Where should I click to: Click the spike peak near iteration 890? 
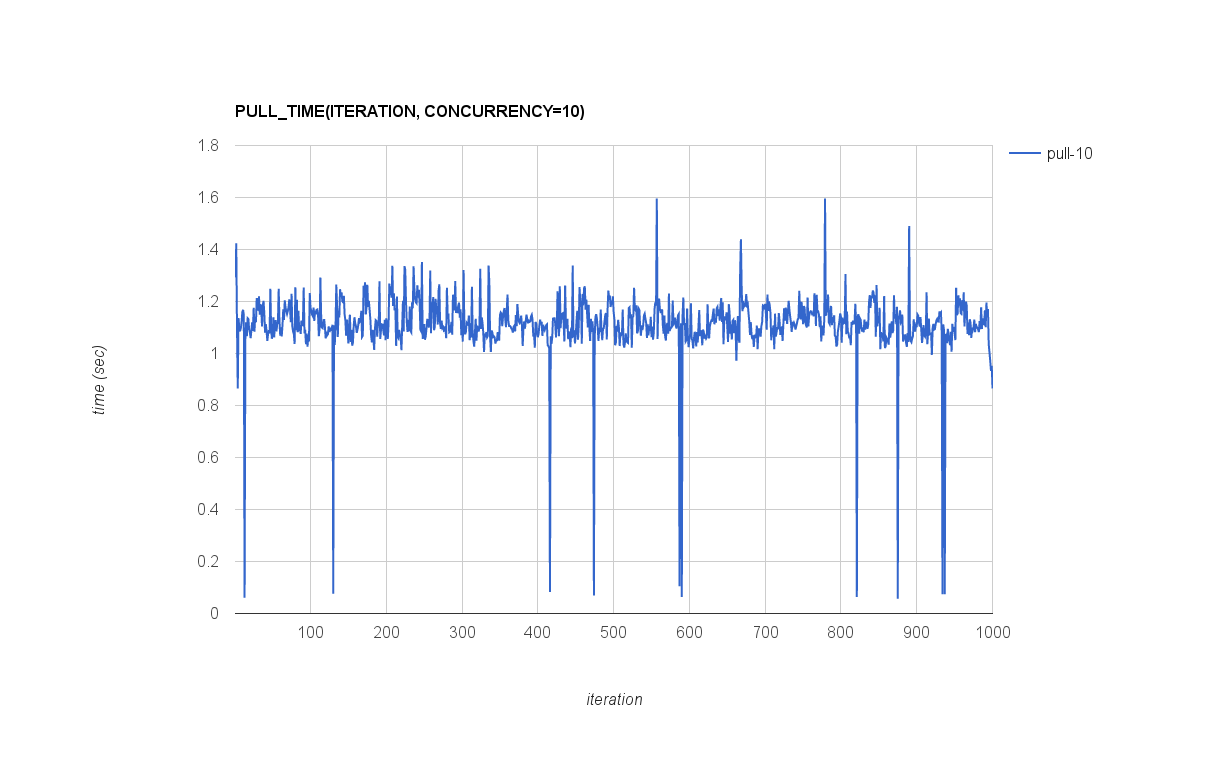909,227
